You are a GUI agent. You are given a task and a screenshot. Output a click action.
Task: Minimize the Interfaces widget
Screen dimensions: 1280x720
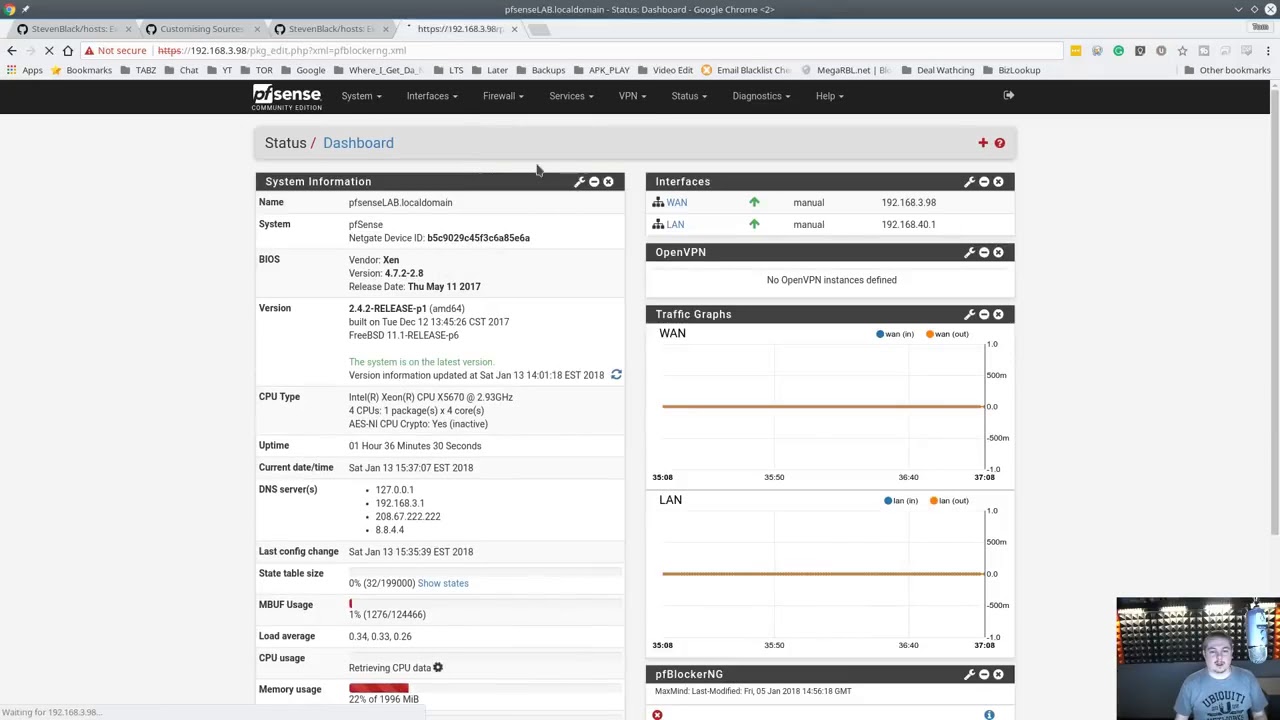984,182
